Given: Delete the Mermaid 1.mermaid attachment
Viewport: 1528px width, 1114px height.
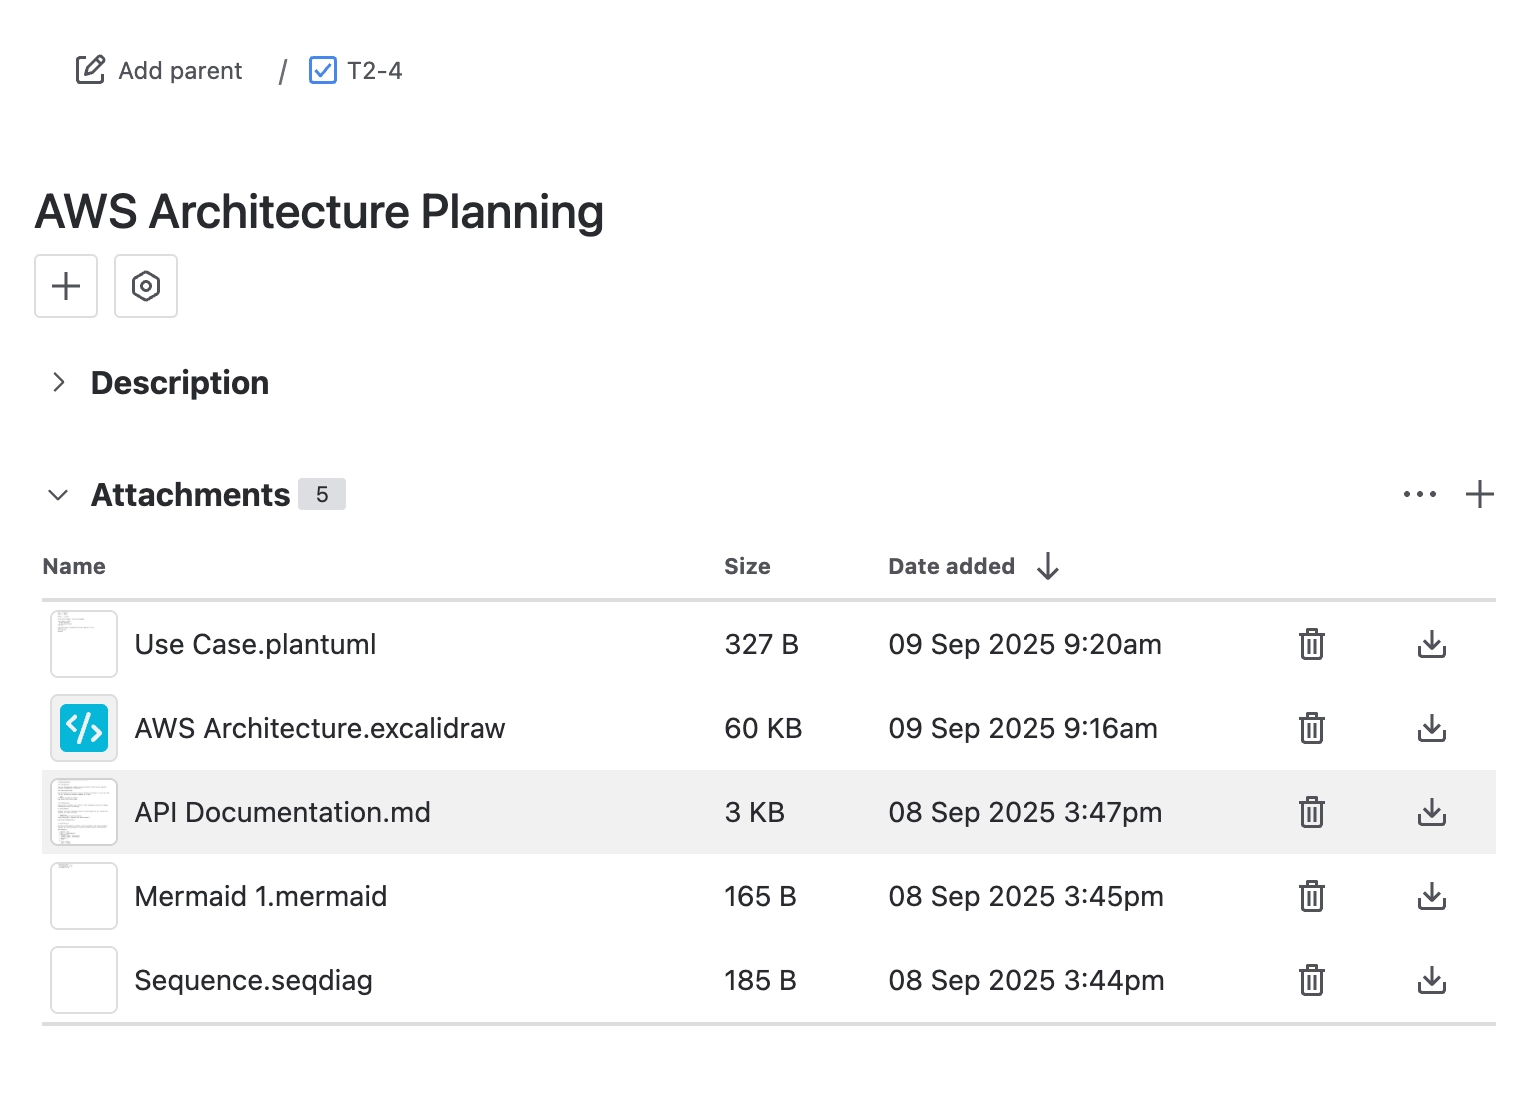Looking at the screenshot, I should point(1311,896).
